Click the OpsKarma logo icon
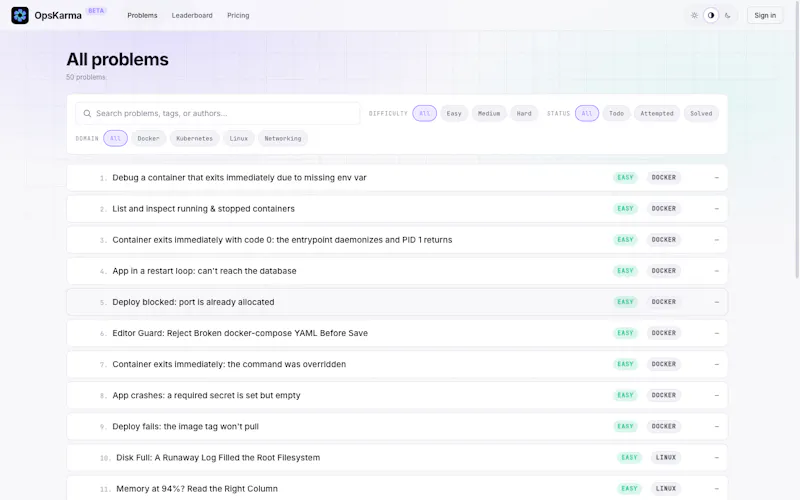The width and height of the screenshot is (800, 500). [20, 15]
